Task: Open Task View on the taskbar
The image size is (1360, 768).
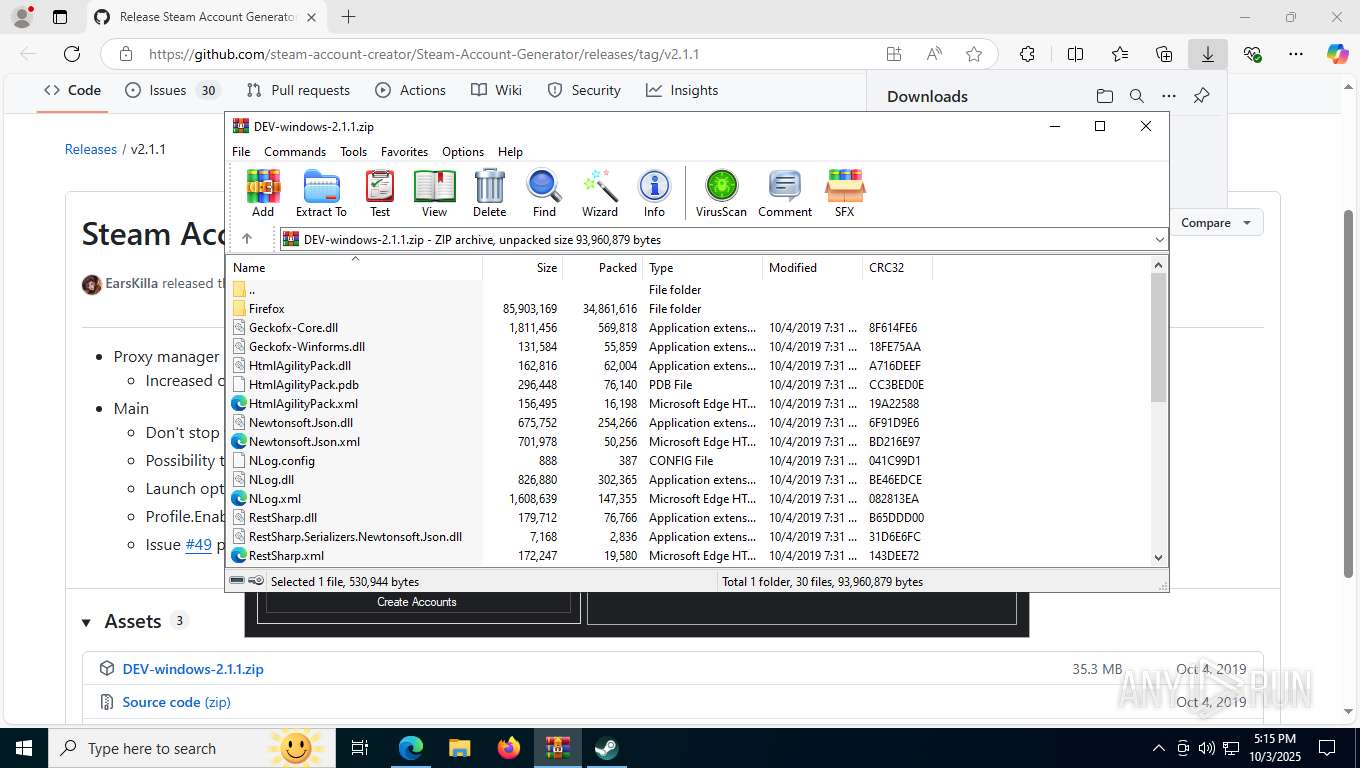Action: coord(360,748)
